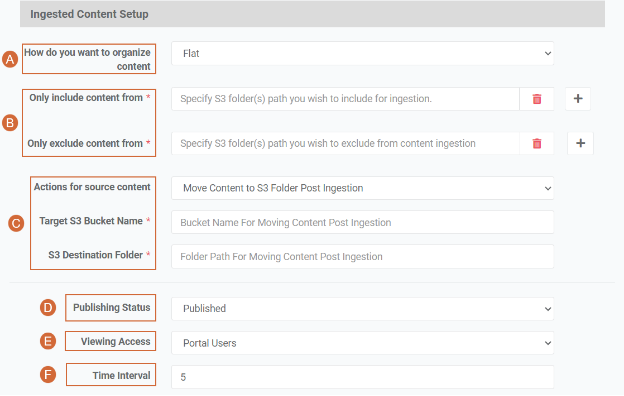Screen dimensions: 624x396
Task: Open the Flat content organization dropdown
Action: point(363,53)
